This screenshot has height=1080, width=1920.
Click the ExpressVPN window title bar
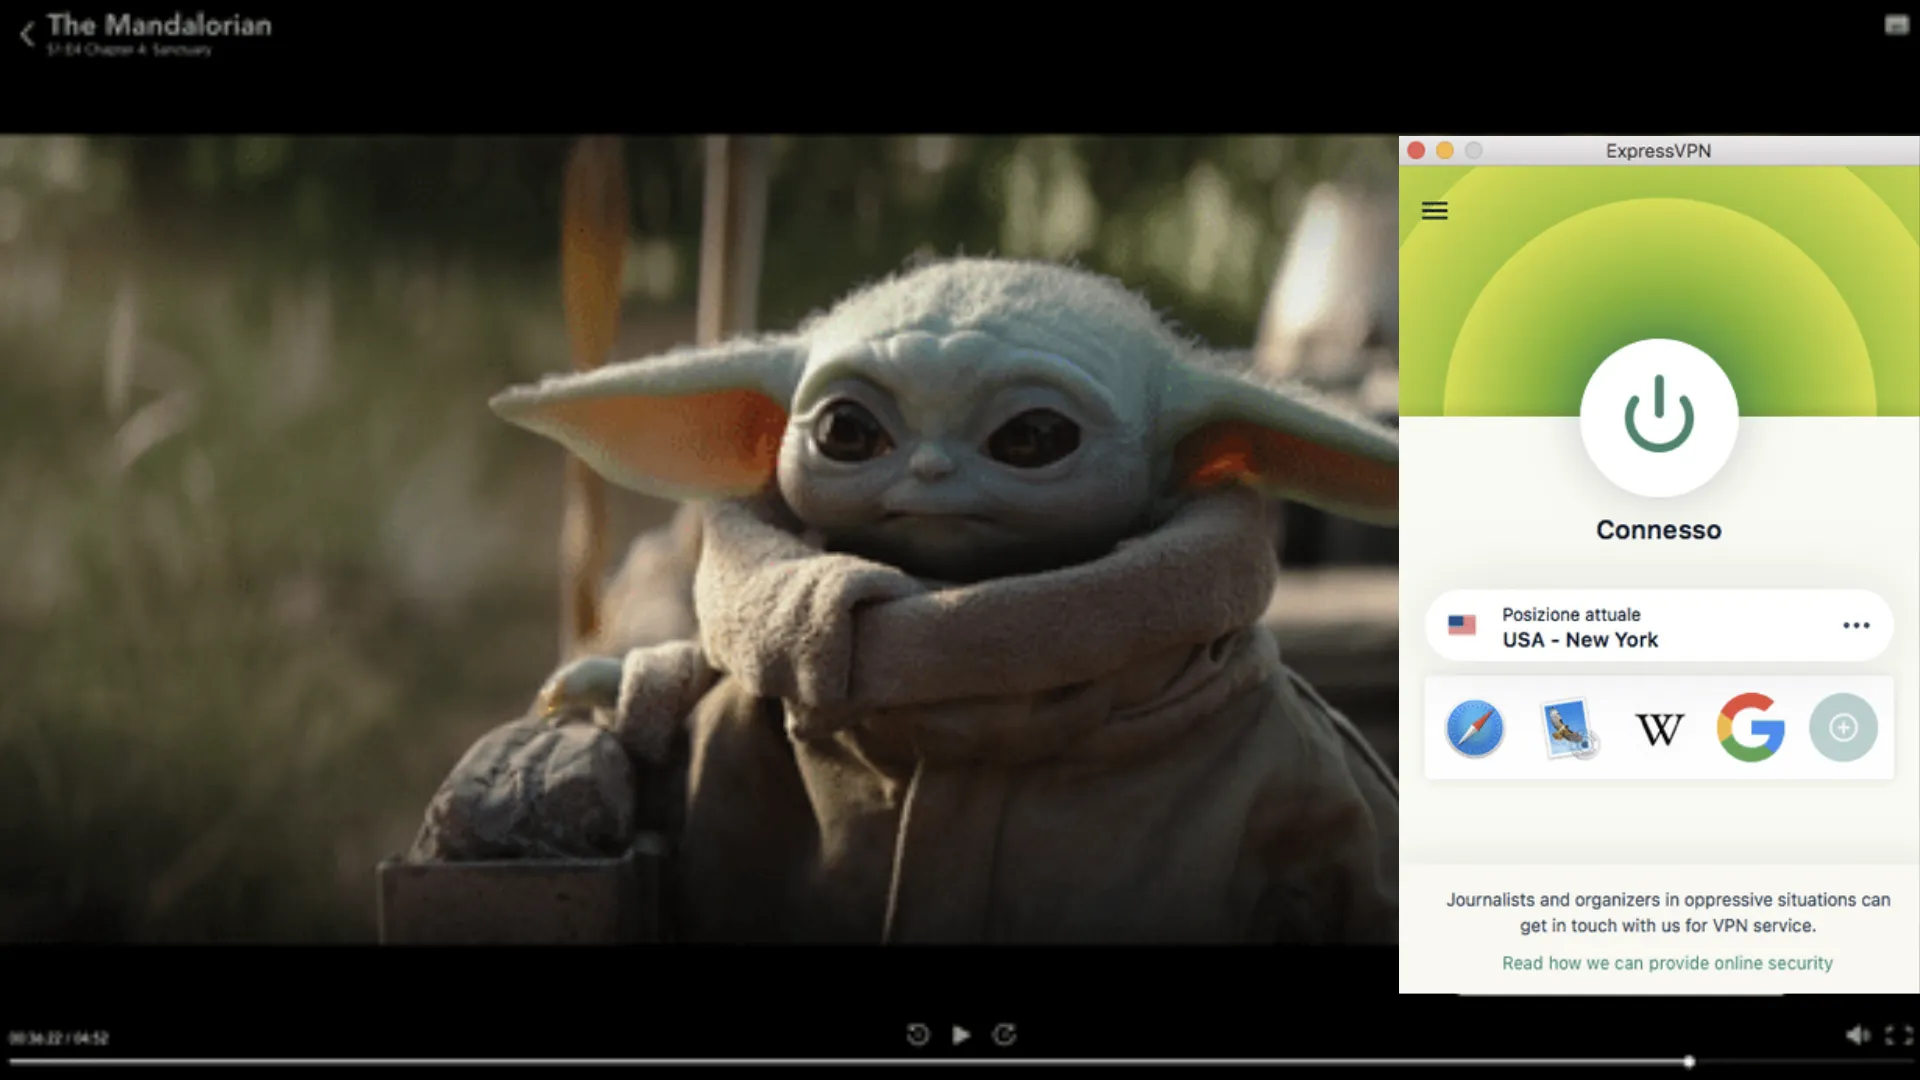coord(1660,150)
